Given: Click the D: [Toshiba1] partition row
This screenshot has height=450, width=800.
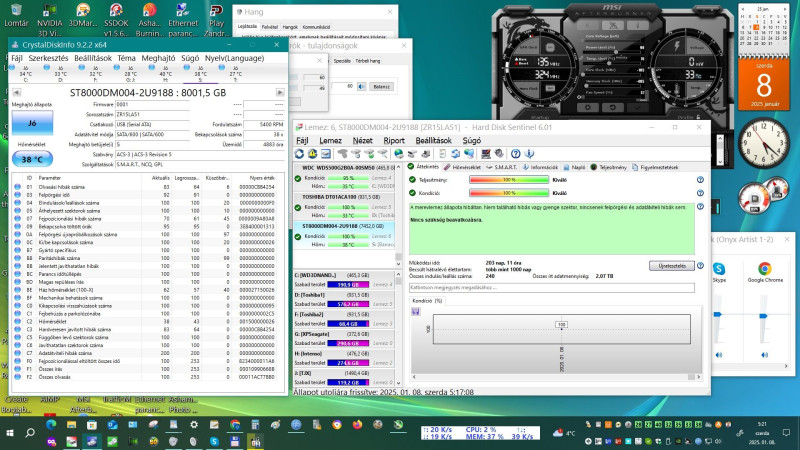Looking at the screenshot, I should 344,299.
